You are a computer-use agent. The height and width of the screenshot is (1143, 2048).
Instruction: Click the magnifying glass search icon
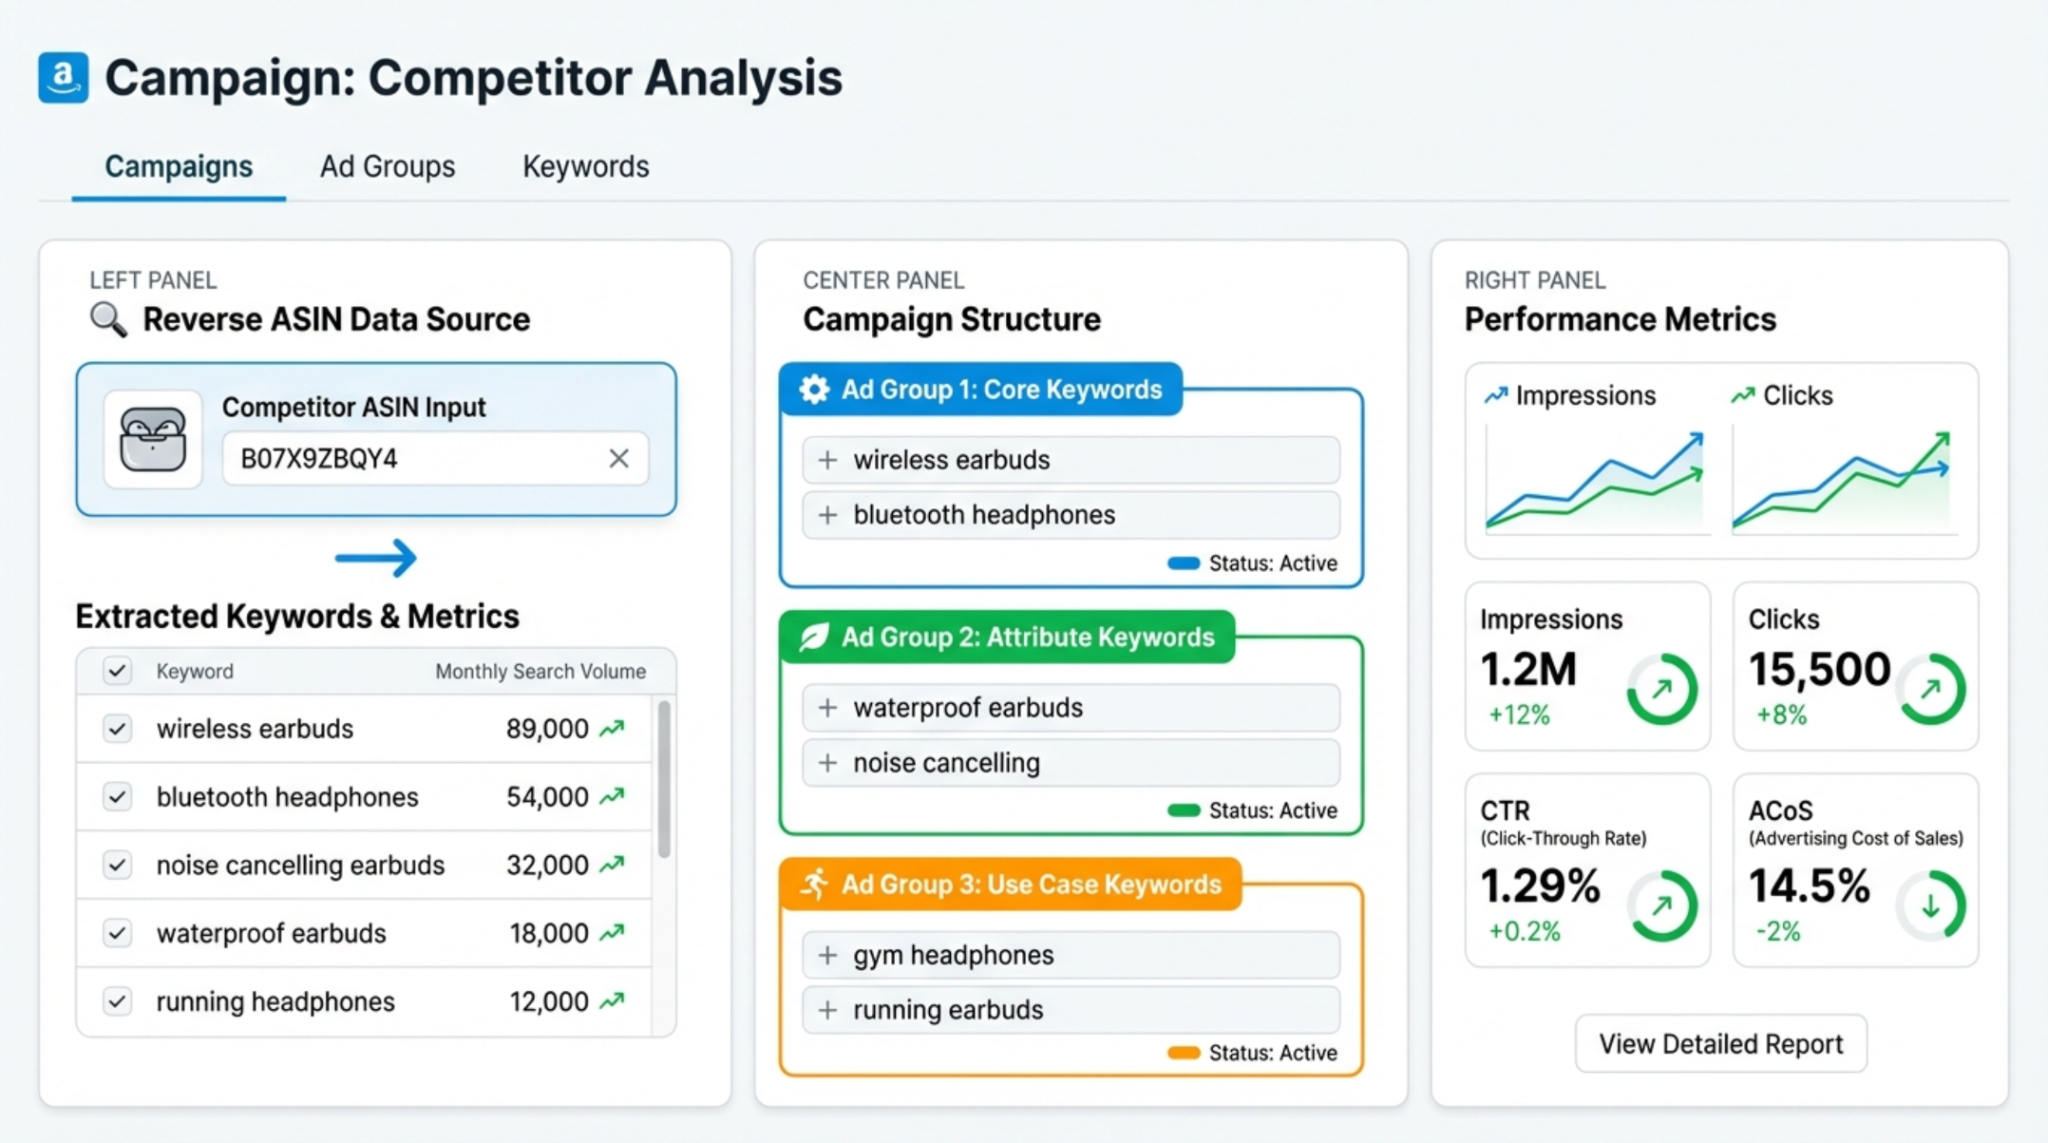click(x=108, y=320)
